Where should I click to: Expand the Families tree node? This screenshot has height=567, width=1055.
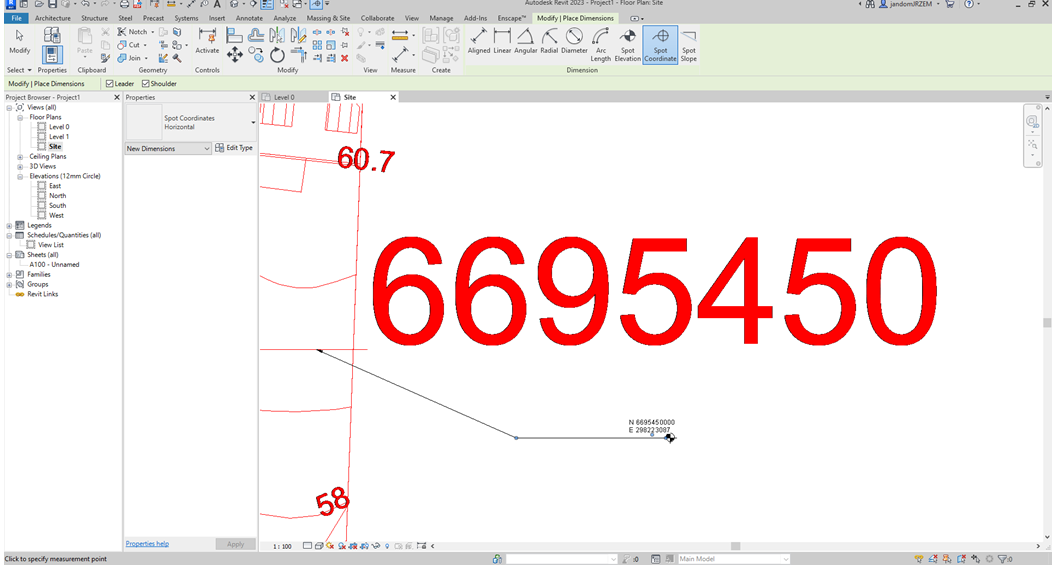coord(9,275)
